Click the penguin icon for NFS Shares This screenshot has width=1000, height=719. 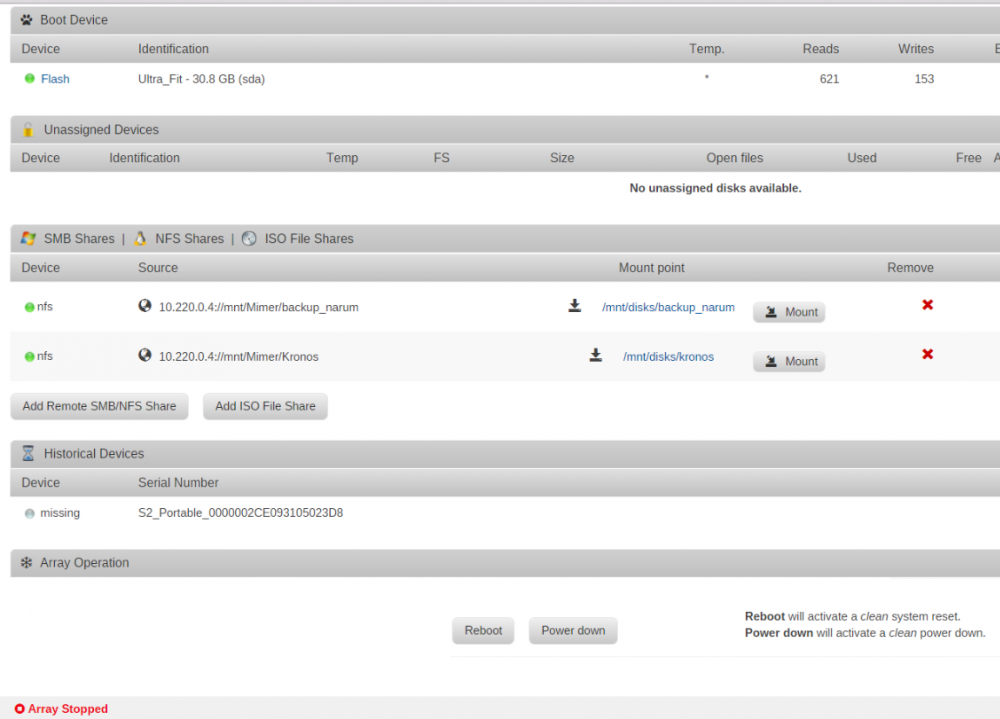point(140,239)
